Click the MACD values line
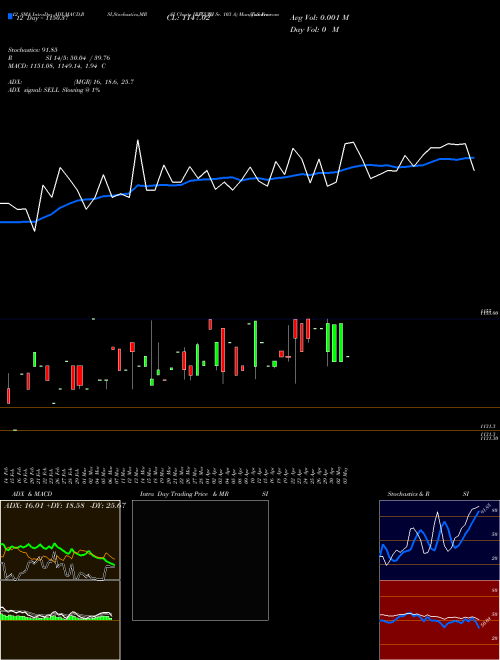The width and height of the screenshot is (500, 660). (57, 66)
